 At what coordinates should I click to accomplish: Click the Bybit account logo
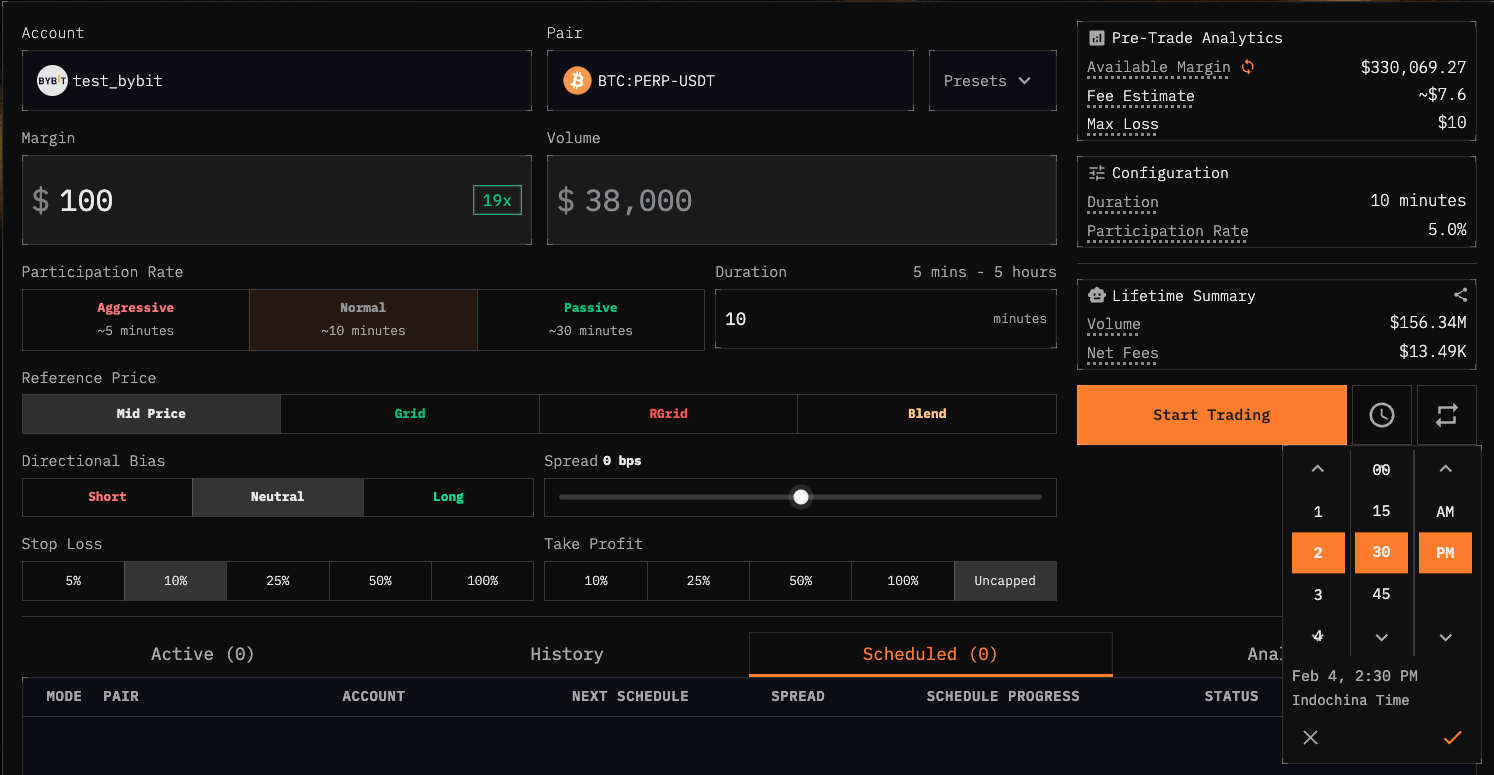(x=52, y=80)
